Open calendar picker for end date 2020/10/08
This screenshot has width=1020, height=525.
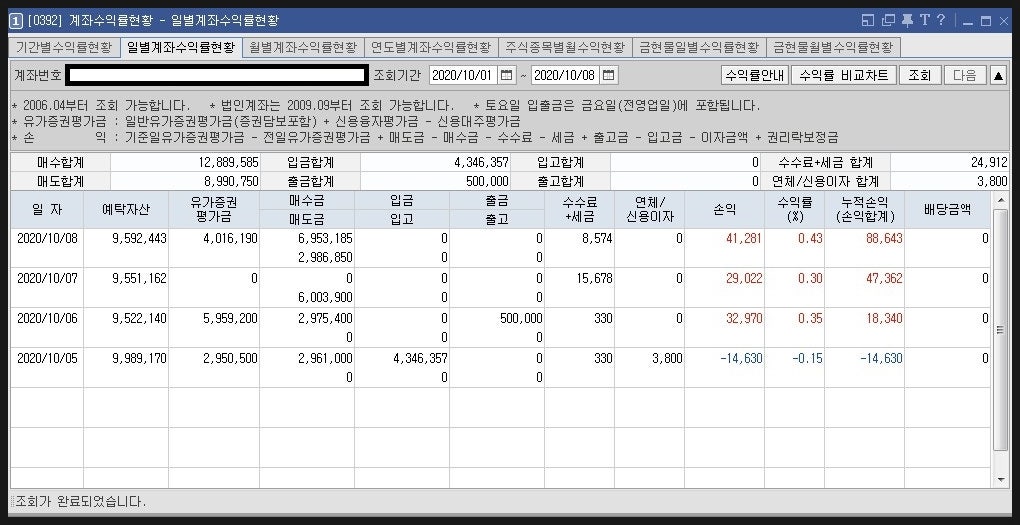click(x=608, y=75)
